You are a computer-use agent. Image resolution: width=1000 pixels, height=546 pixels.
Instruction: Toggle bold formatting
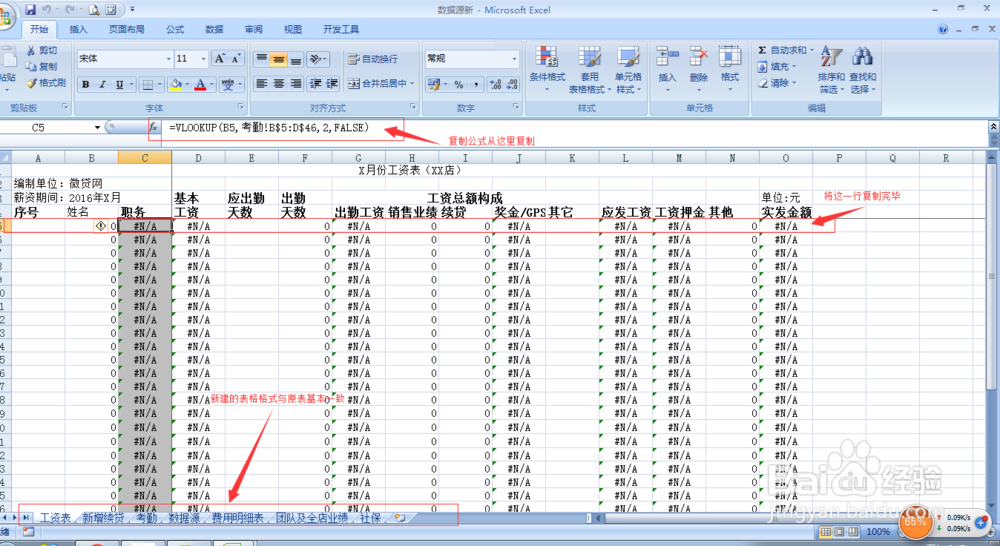[x=85, y=84]
